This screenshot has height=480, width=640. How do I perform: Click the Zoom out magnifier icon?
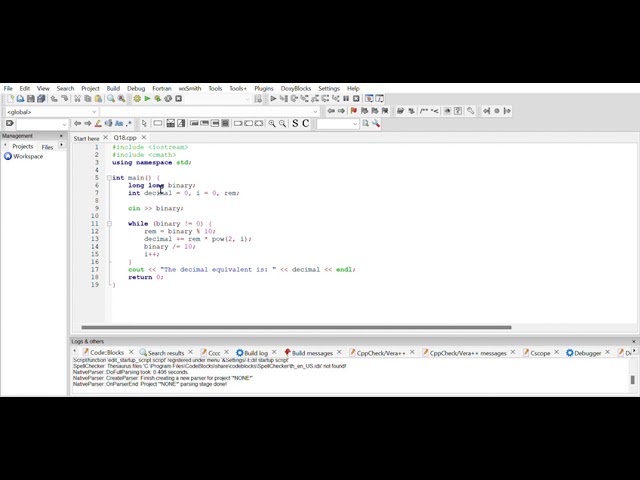coord(282,124)
